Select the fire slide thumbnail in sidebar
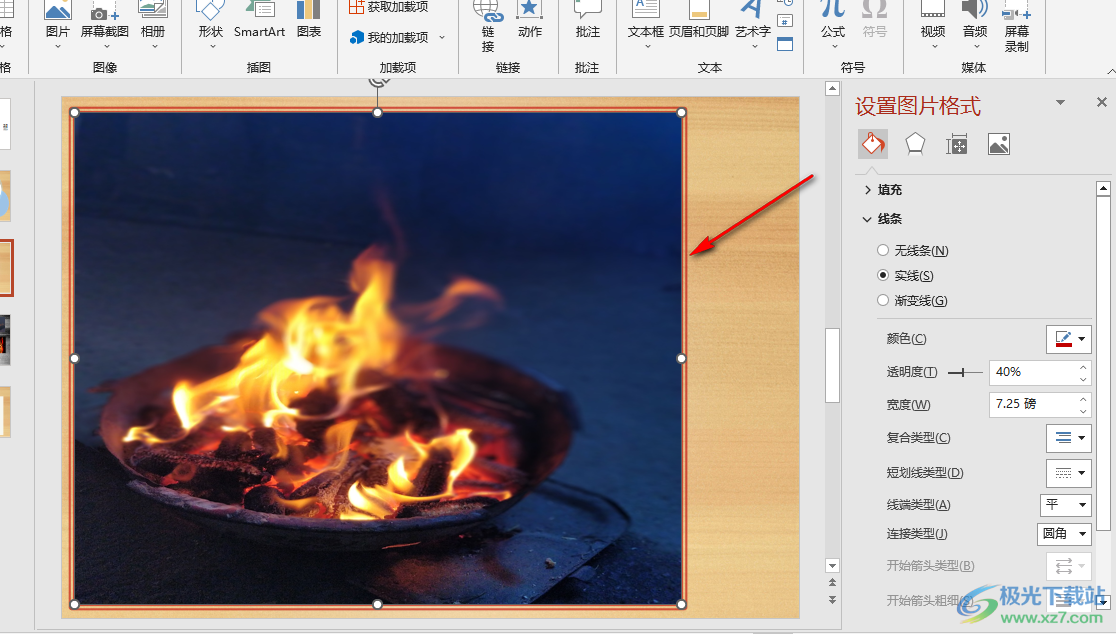Screen dimensions: 1116x634 6,268
